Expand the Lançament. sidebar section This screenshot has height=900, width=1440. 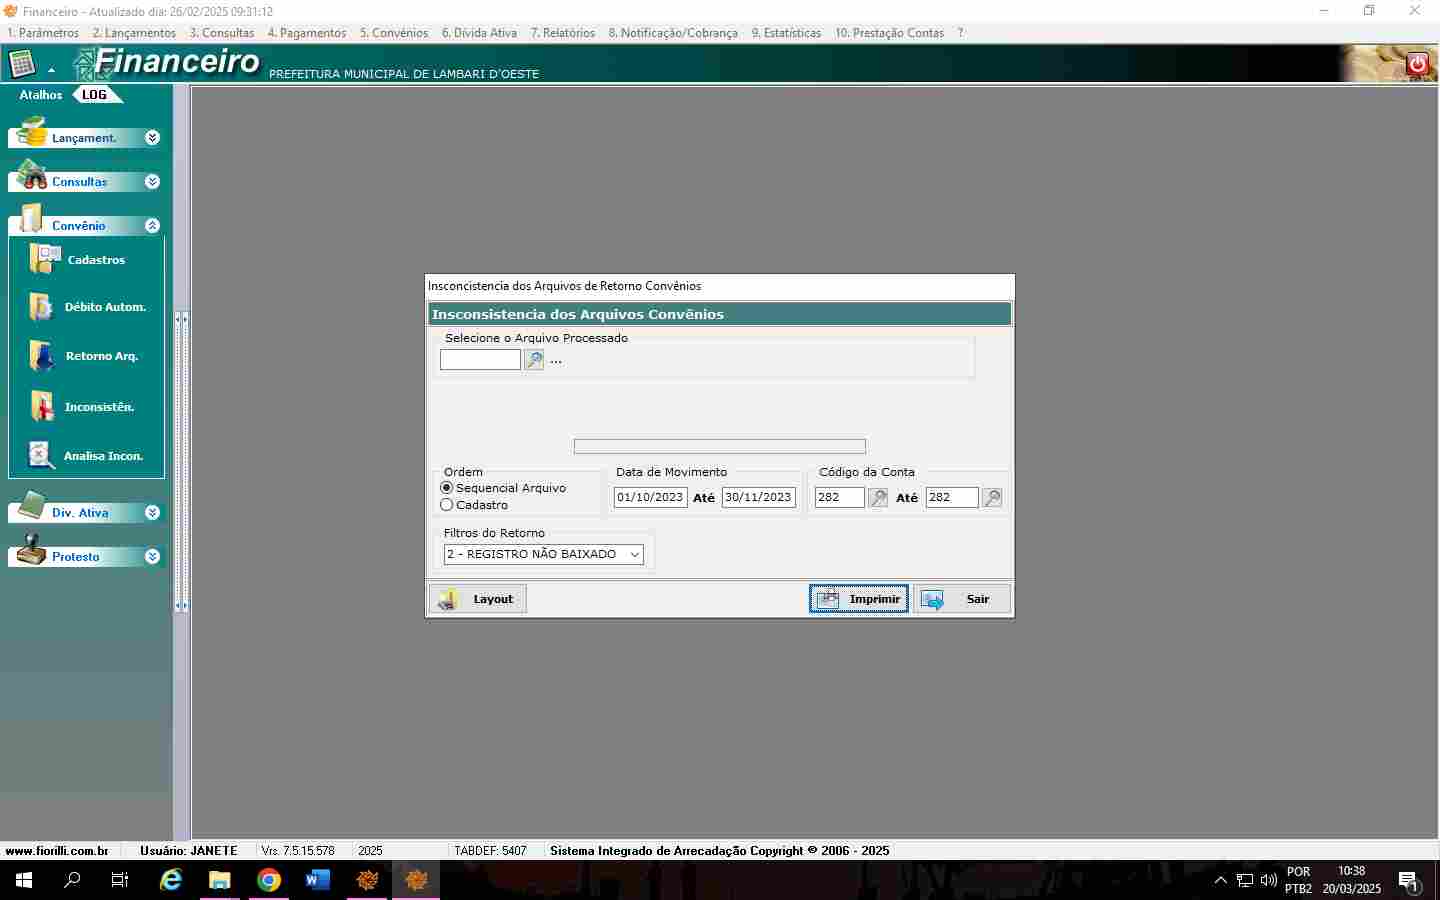pyautogui.click(x=152, y=138)
